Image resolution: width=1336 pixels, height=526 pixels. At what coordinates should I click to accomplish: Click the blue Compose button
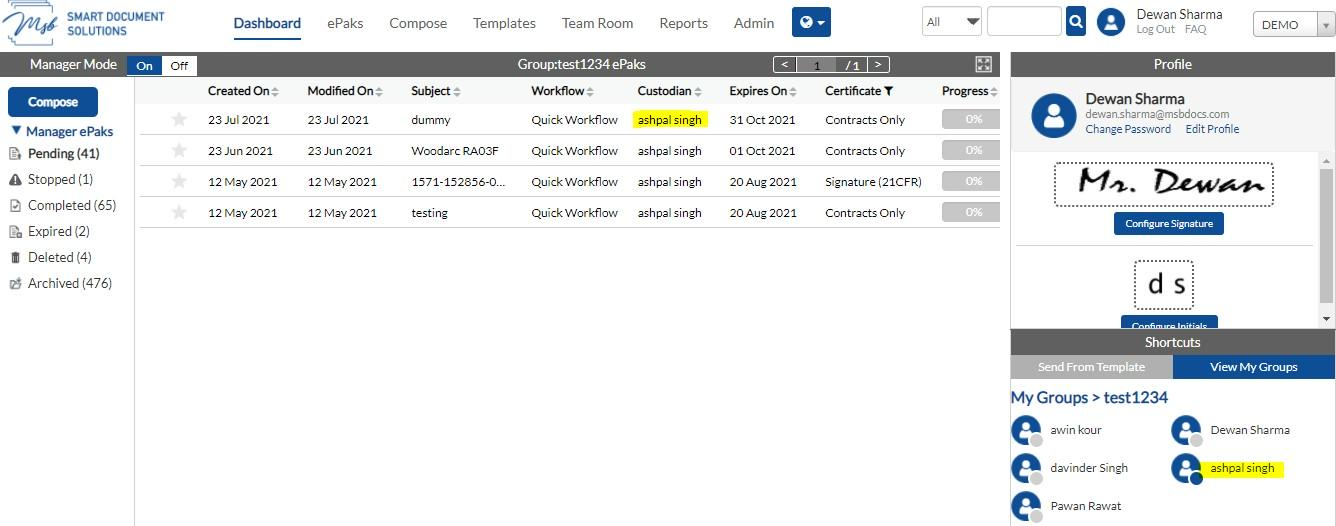pyautogui.click(x=53, y=102)
